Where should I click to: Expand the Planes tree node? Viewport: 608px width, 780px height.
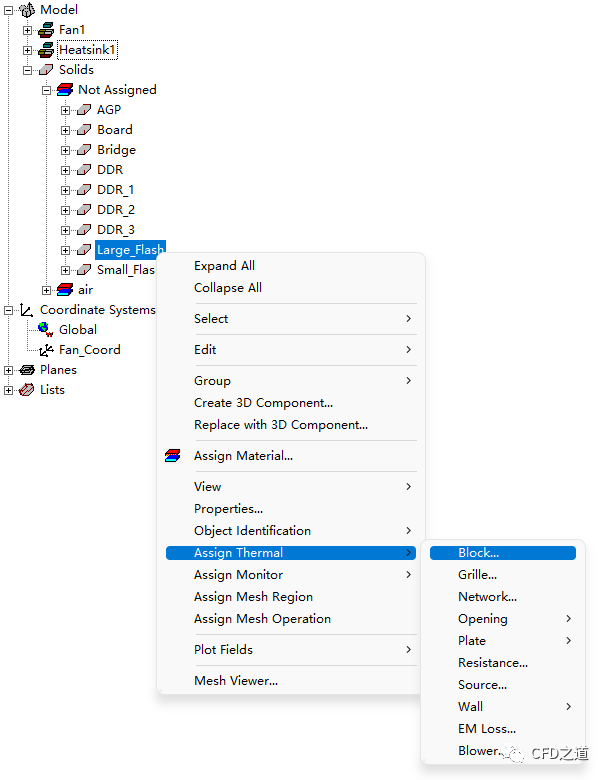pyautogui.click(x=9, y=370)
